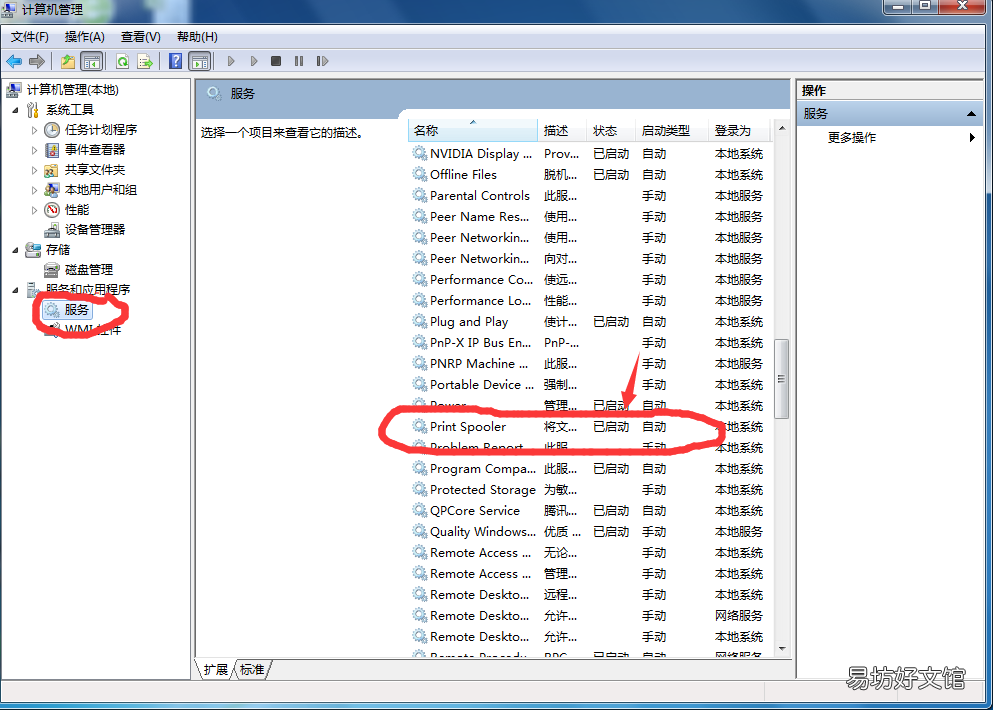The height and width of the screenshot is (710, 993).
Task: Click the Print Spooler service gear icon
Action: point(419,426)
